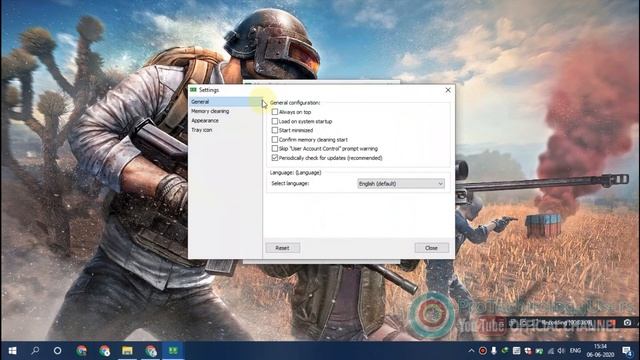The height and width of the screenshot is (360, 640).
Task: Open the taskbar search magnifier
Action: [35, 351]
